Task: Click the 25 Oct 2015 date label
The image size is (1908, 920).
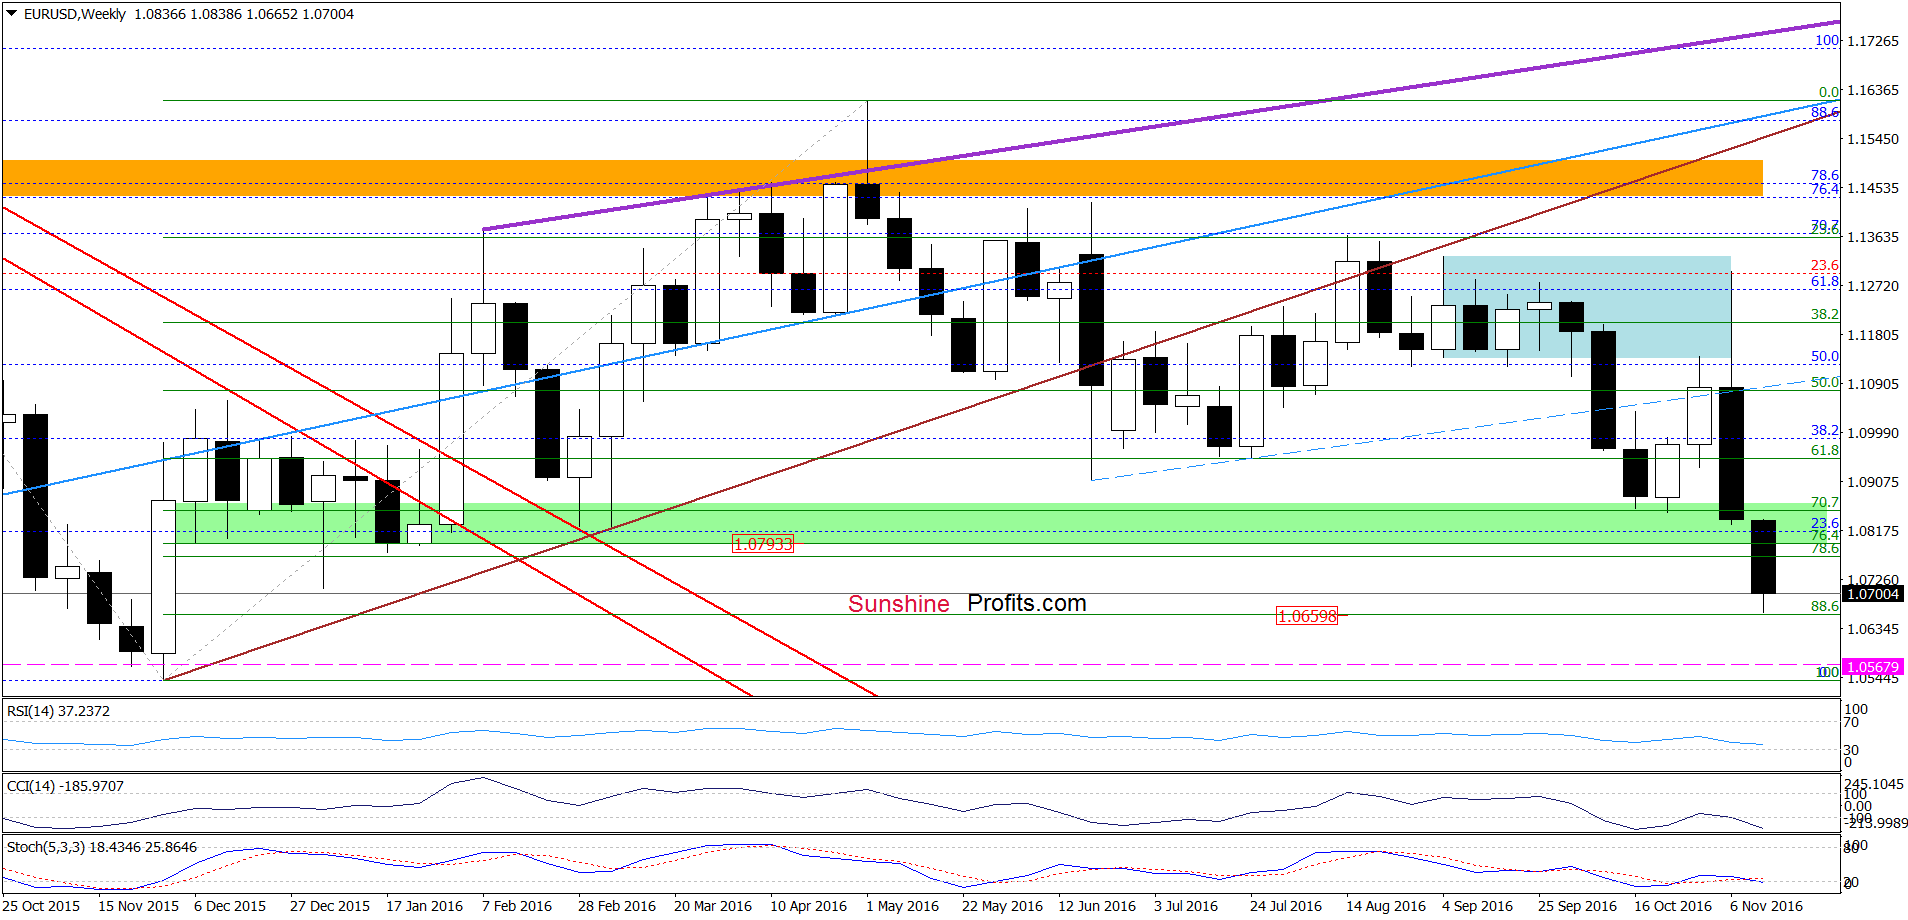Action: (x=41, y=906)
